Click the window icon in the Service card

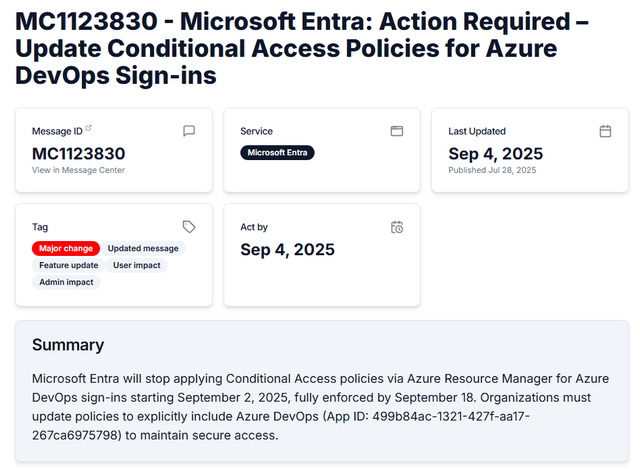coord(396,131)
